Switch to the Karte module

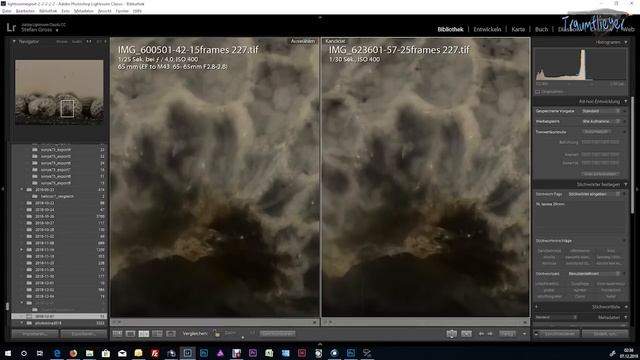point(518,29)
